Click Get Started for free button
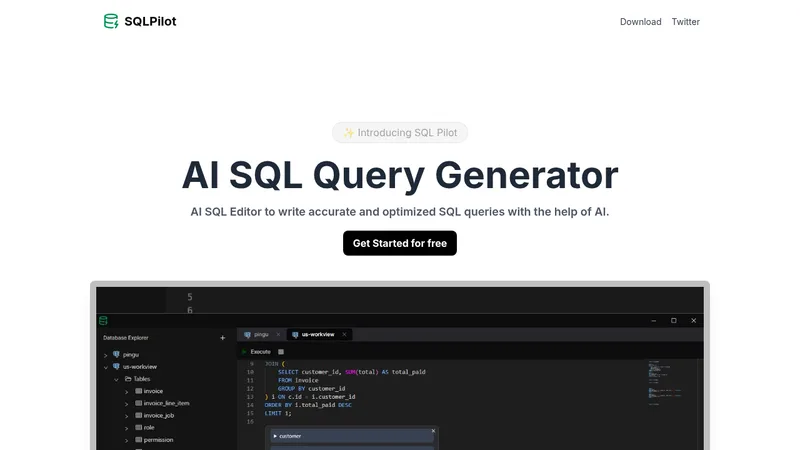 400,243
